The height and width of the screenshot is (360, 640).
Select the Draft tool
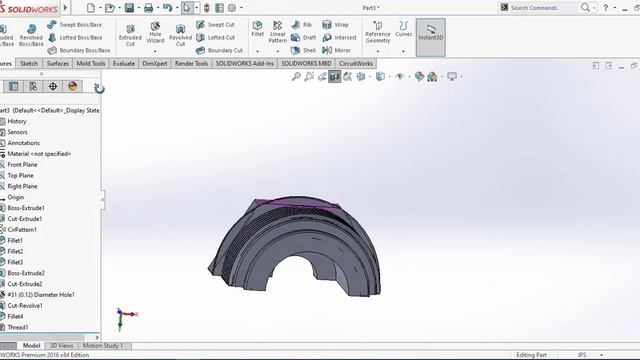pos(304,38)
